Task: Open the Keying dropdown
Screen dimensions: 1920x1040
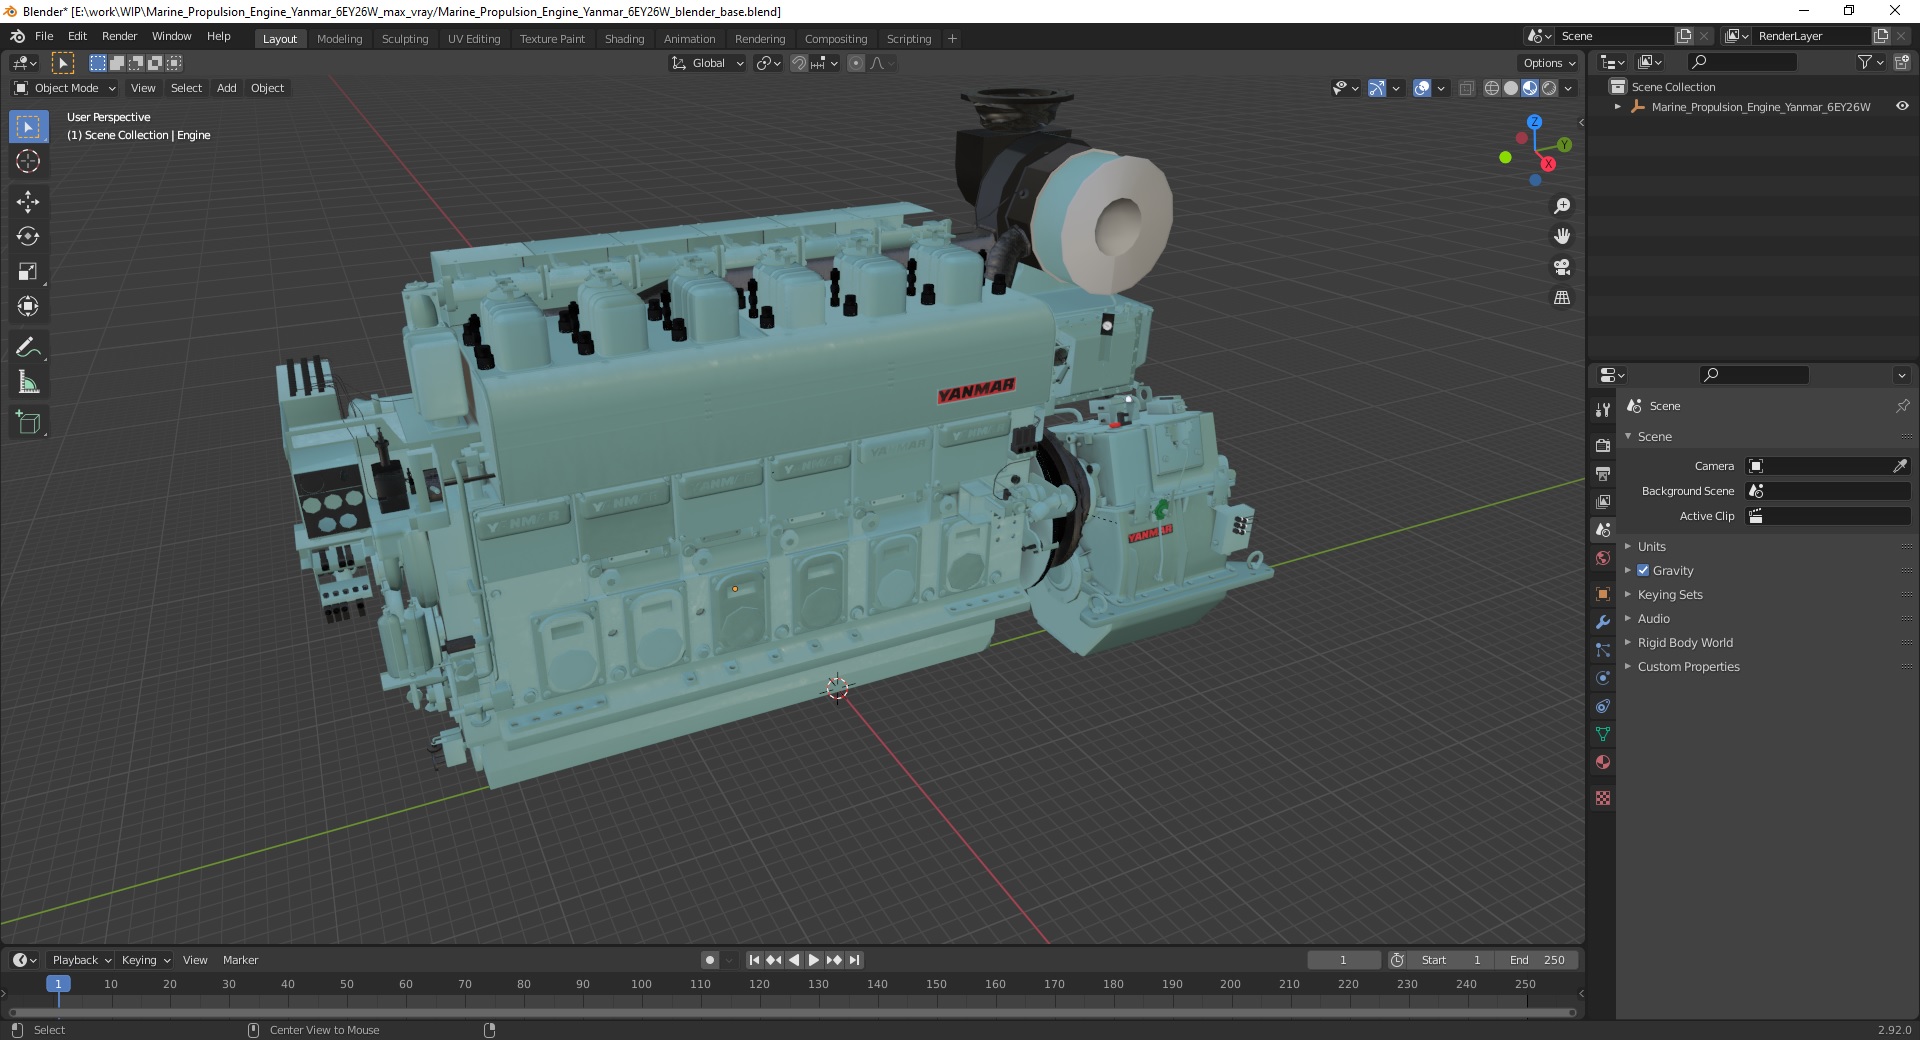Action: click(146, 960)
